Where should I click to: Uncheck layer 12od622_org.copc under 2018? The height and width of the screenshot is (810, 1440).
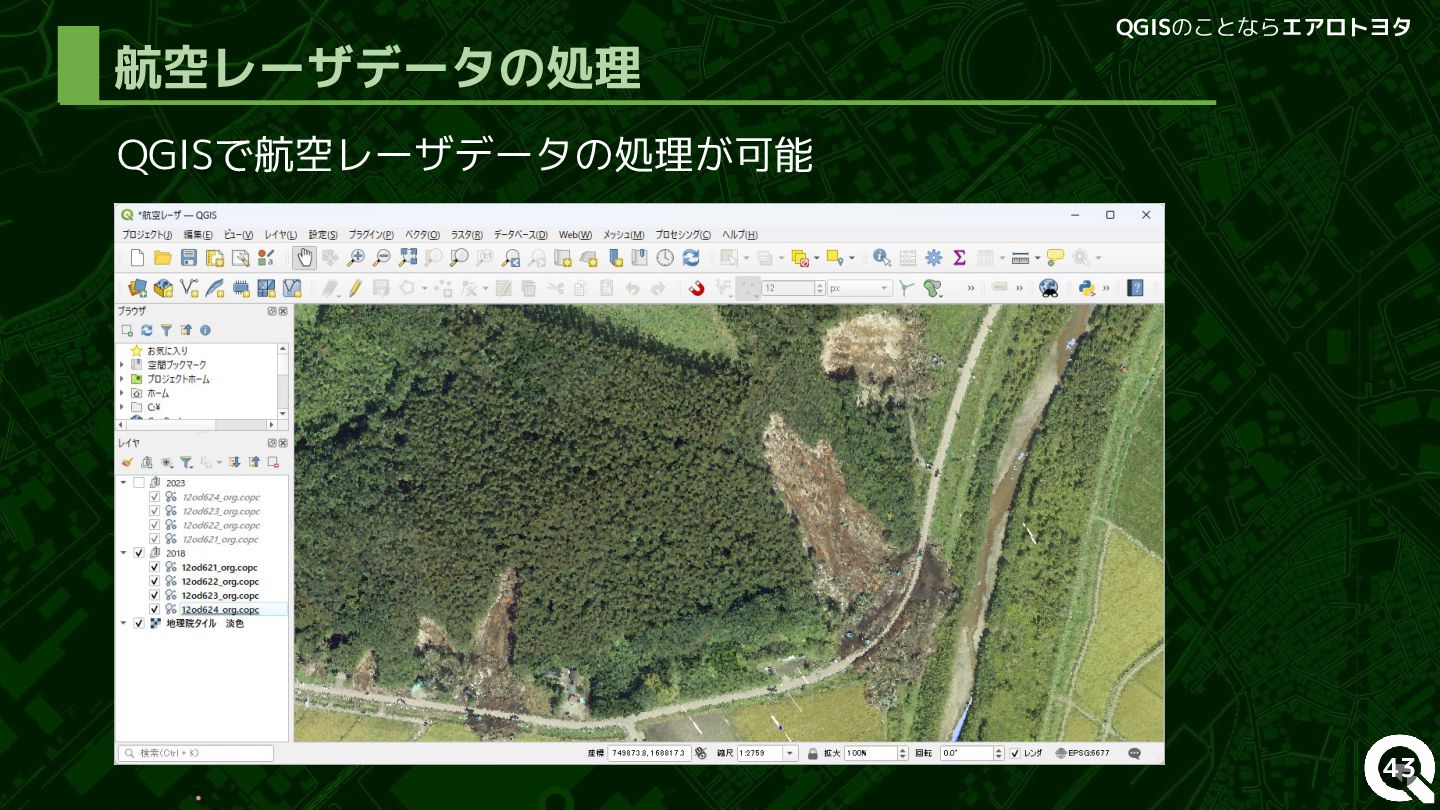pyautogui.click(x=154, y=581)
